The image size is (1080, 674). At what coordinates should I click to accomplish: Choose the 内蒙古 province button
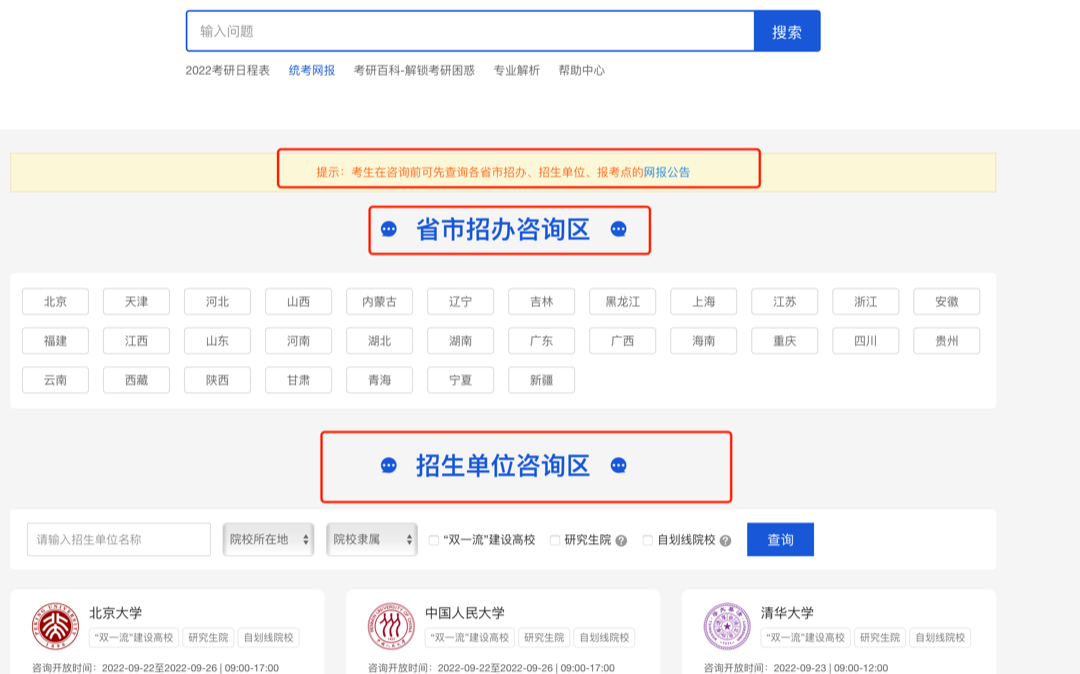click(380, 302)
